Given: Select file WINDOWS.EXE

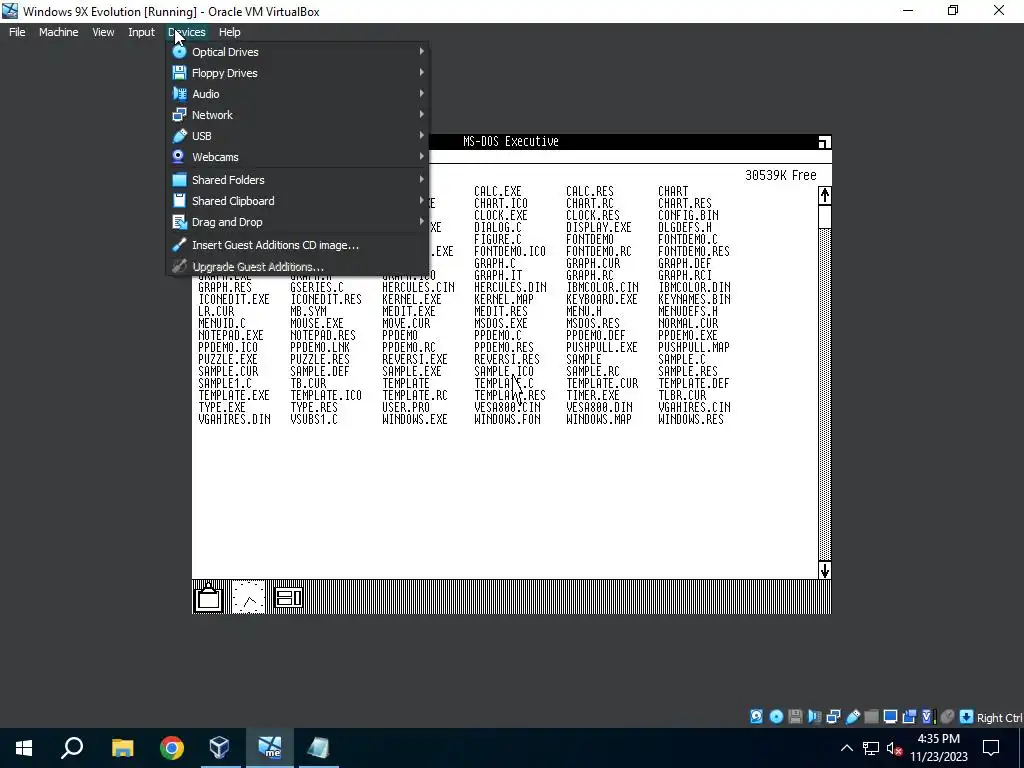Looking at the screenshot, I should 415,419.
